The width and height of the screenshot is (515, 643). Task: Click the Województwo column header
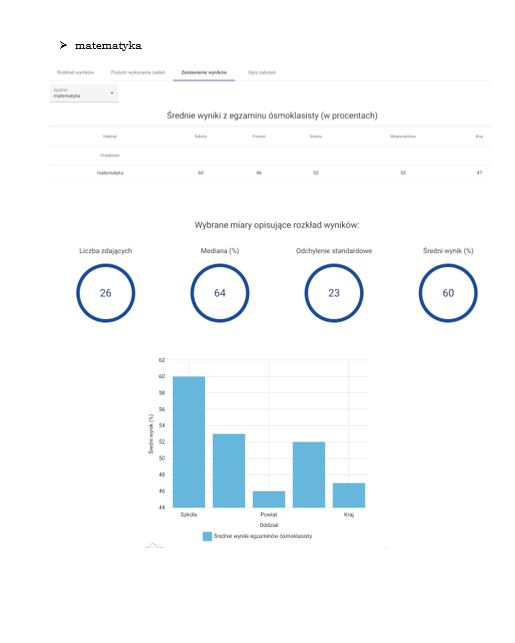pyautogui.click(x=403, y=137)
